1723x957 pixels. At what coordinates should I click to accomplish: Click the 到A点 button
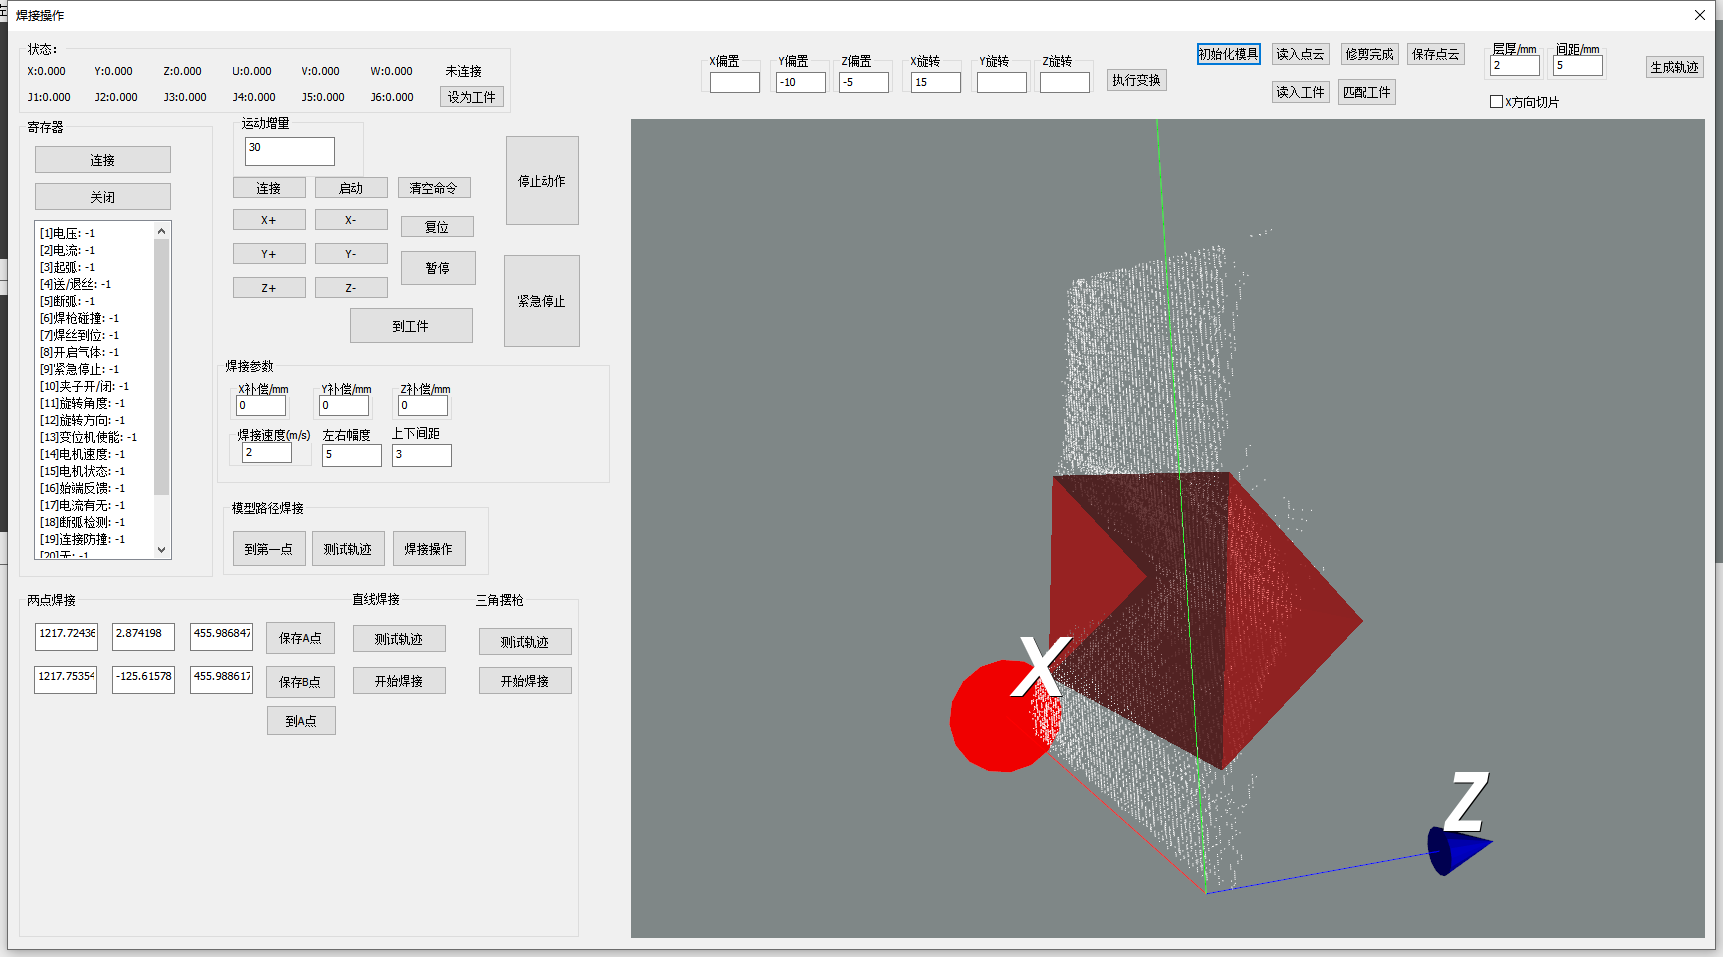click(301, 721)
